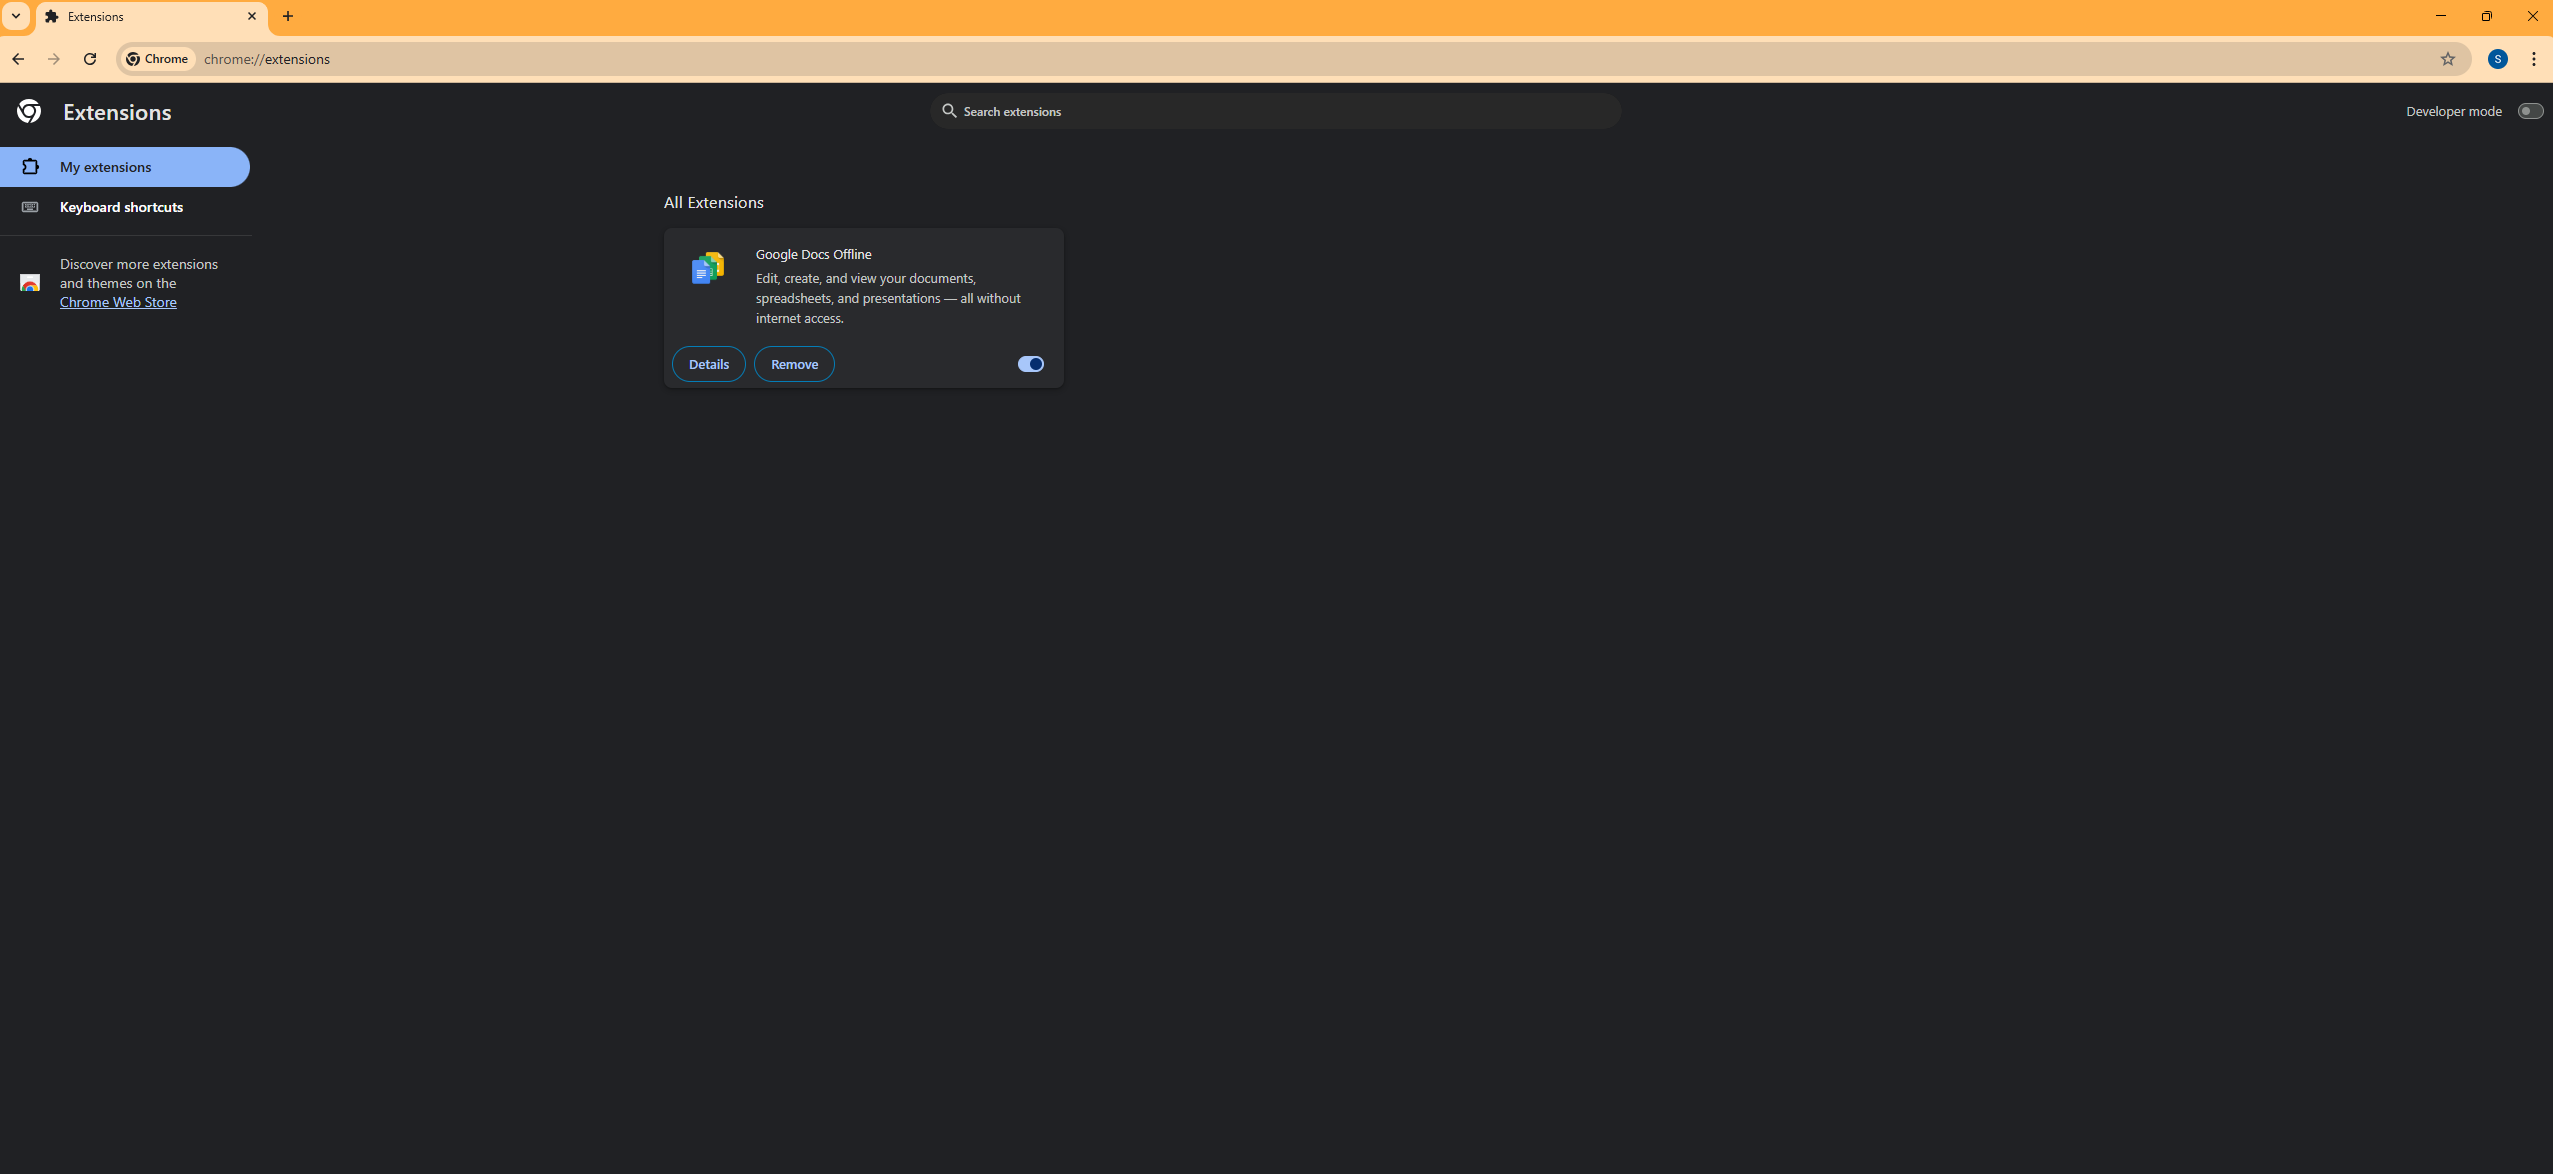The width and height of the screenshot is (2553, 1174).
Task: Open Chrome three-dot menu
Action: [x=2533, y=59]
